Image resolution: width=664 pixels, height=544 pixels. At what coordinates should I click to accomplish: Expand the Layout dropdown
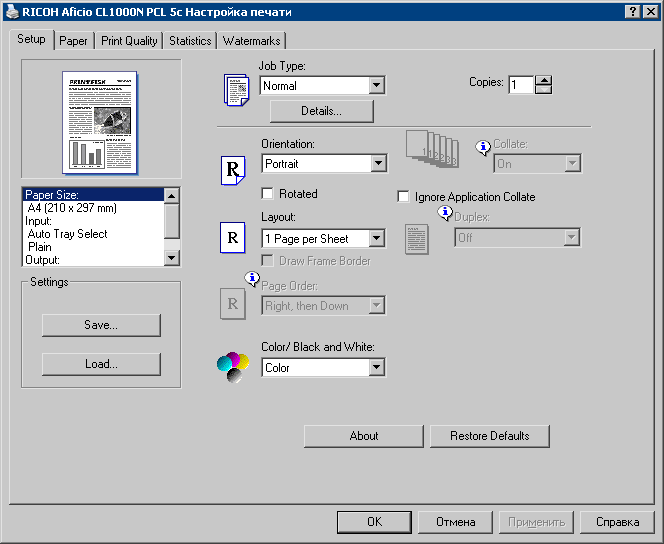coord(376,238)
